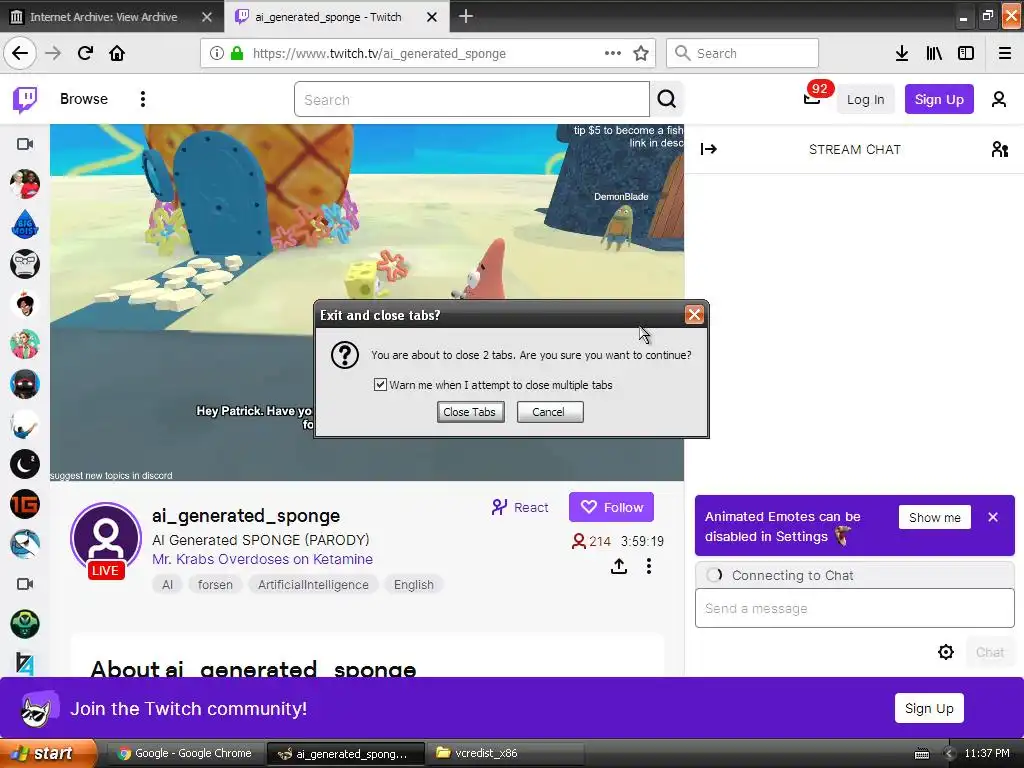Click the taskbar clock showing 11:37 PM
The width and height of the screenshot is (1024, 768).
click(987, 753)
